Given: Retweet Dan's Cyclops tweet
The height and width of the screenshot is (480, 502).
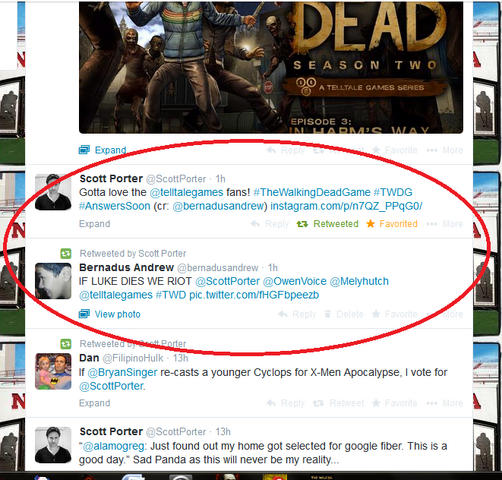Looking at the screenshot, I should (x=338, y=403).
